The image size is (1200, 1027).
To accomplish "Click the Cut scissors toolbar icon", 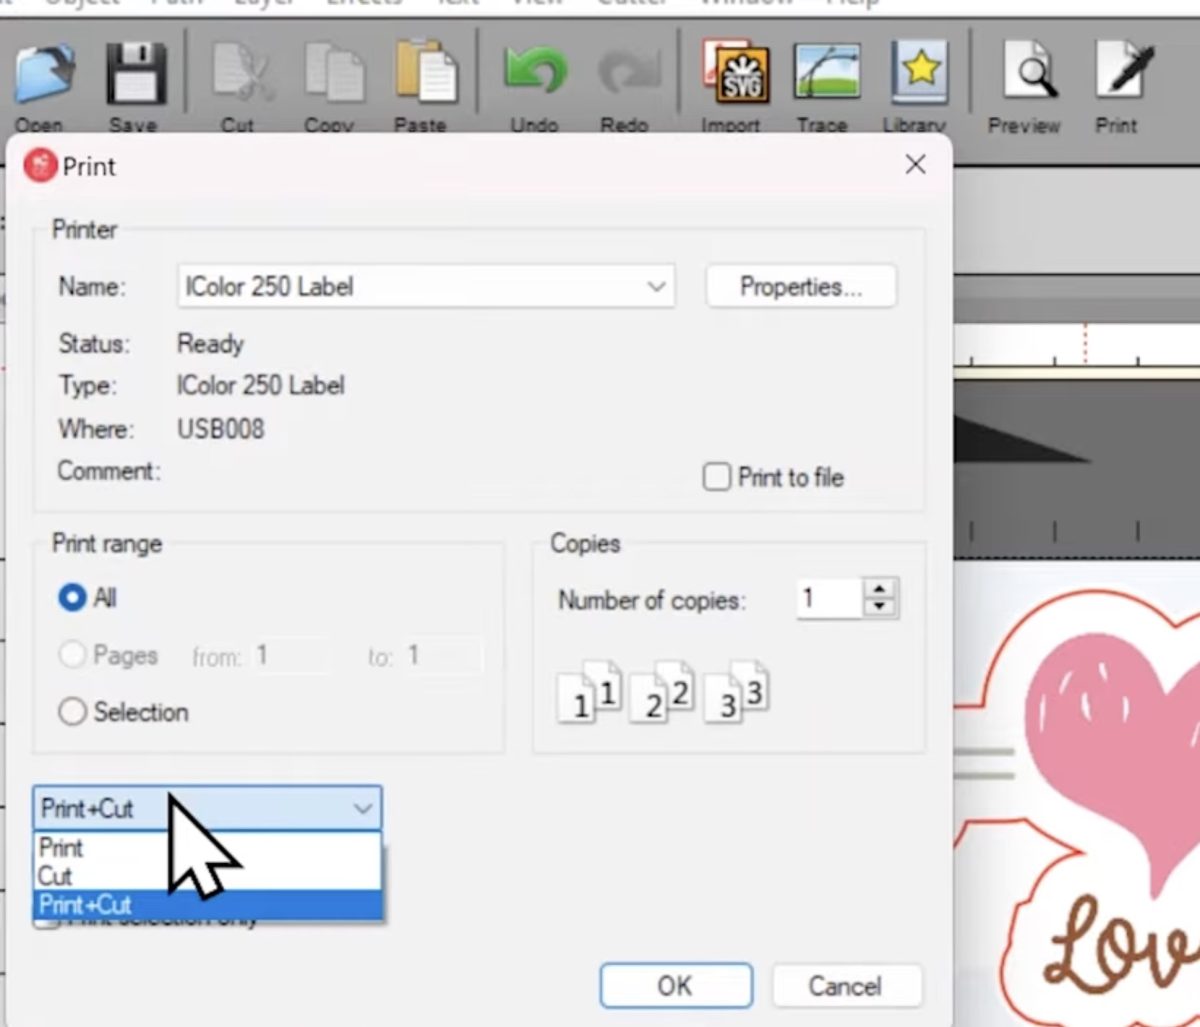I will [242, 72].
